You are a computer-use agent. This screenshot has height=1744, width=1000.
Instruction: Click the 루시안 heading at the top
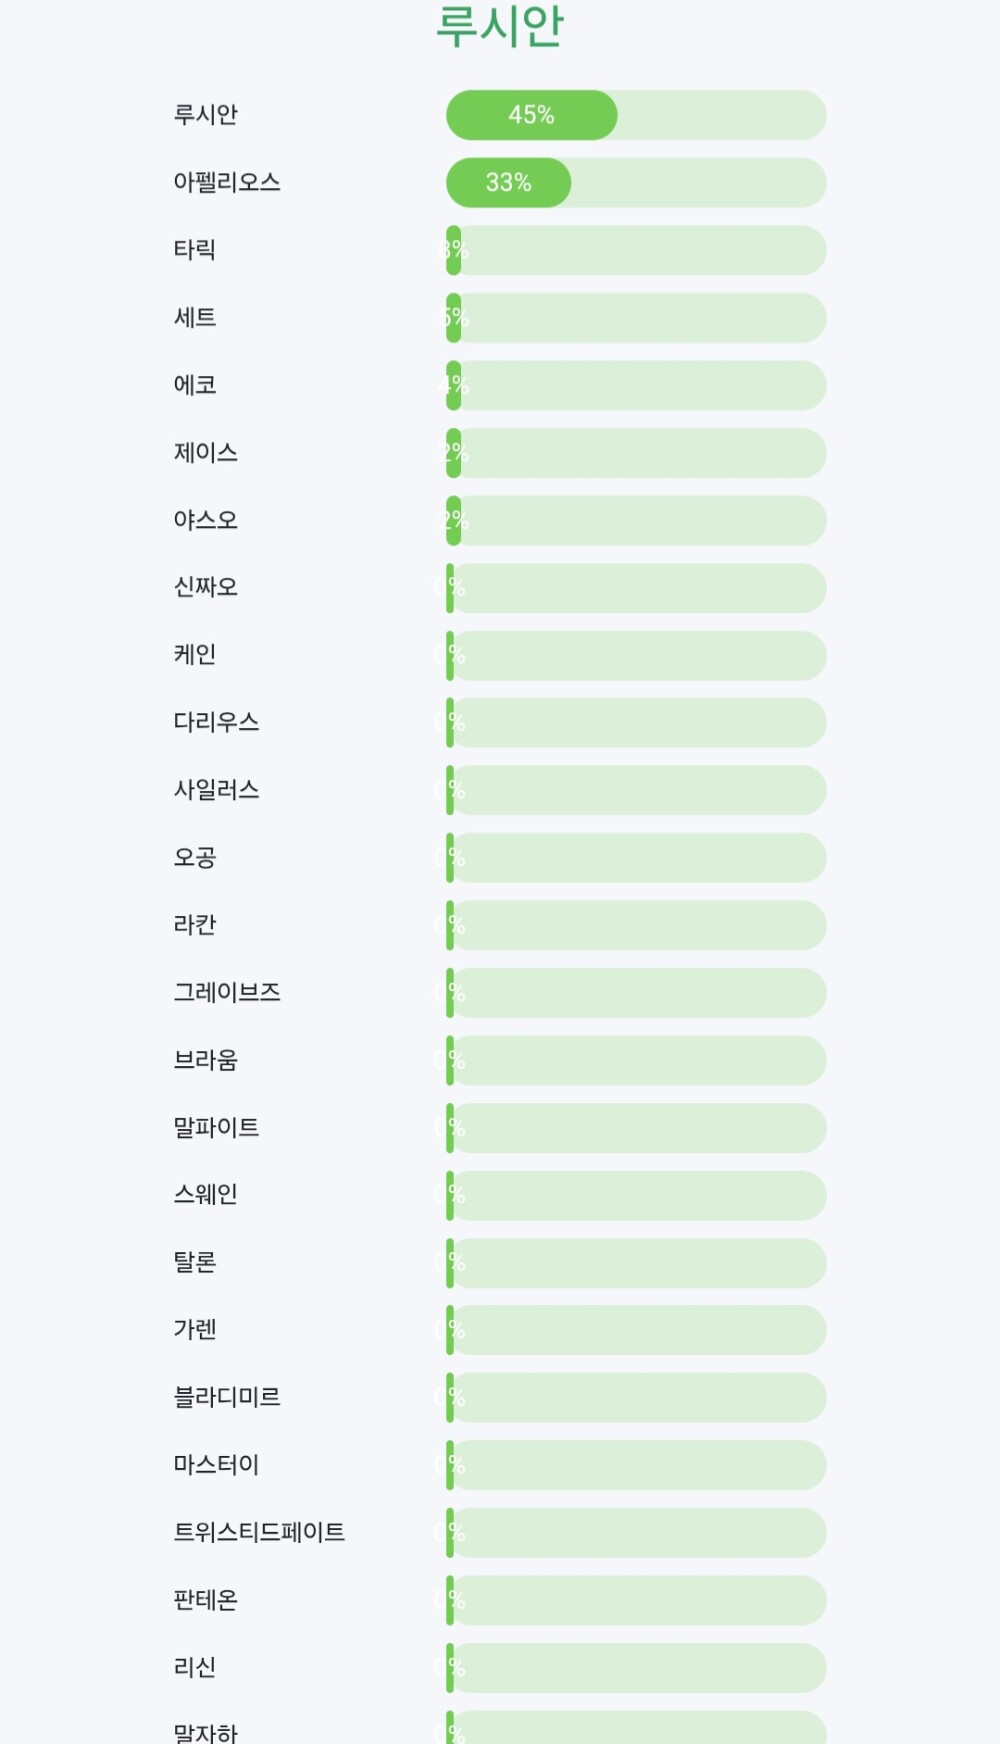click(x=500, y=26)
